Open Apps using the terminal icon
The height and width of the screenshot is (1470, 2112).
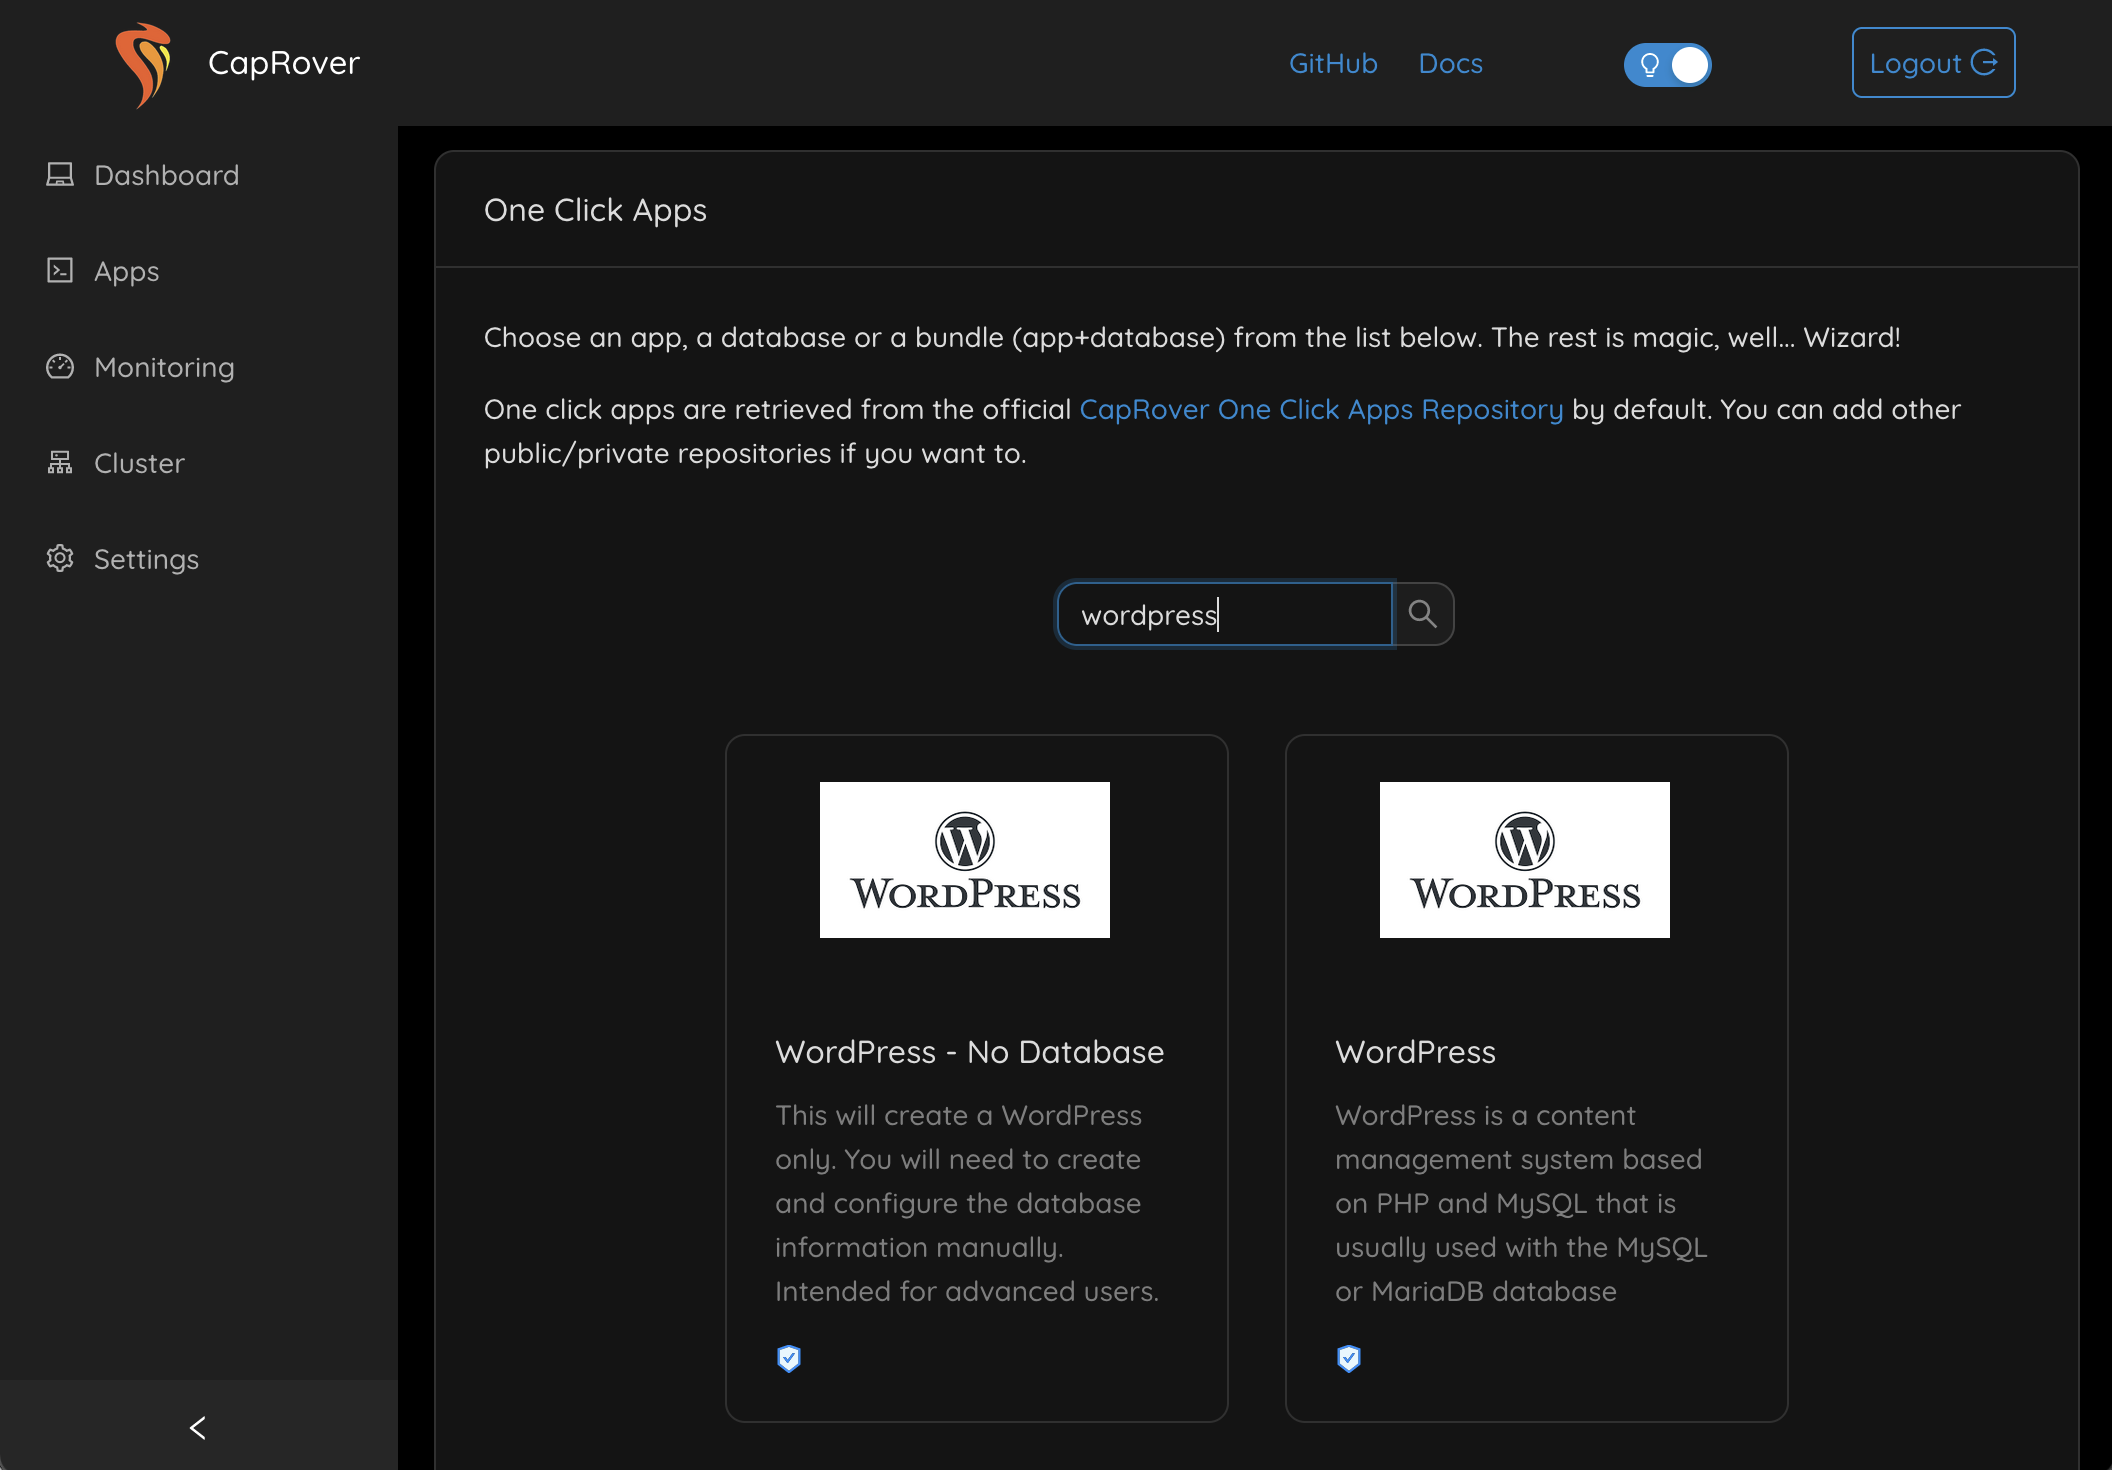coord(60,270)
